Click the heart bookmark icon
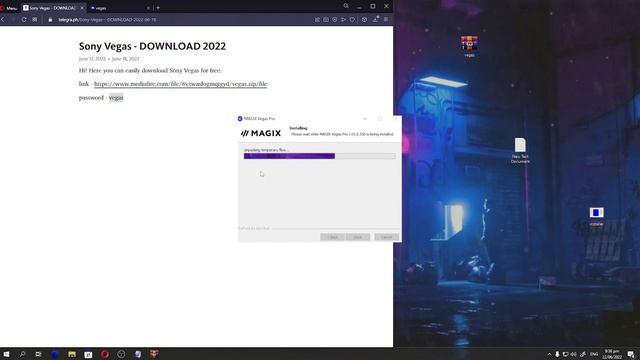The image size is (640, 360). 352,20
